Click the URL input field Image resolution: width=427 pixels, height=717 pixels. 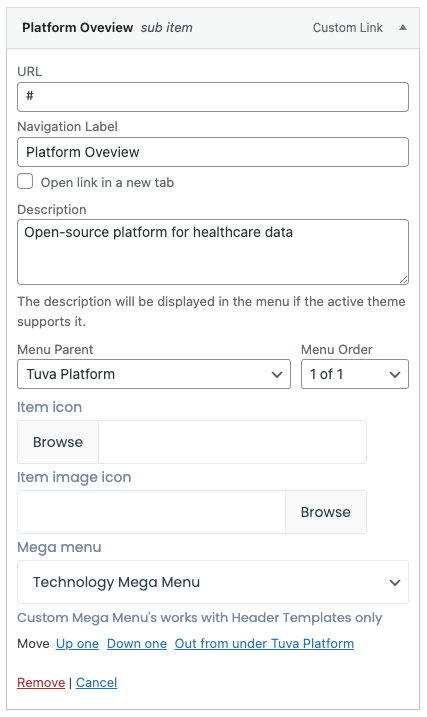[213, 97]
